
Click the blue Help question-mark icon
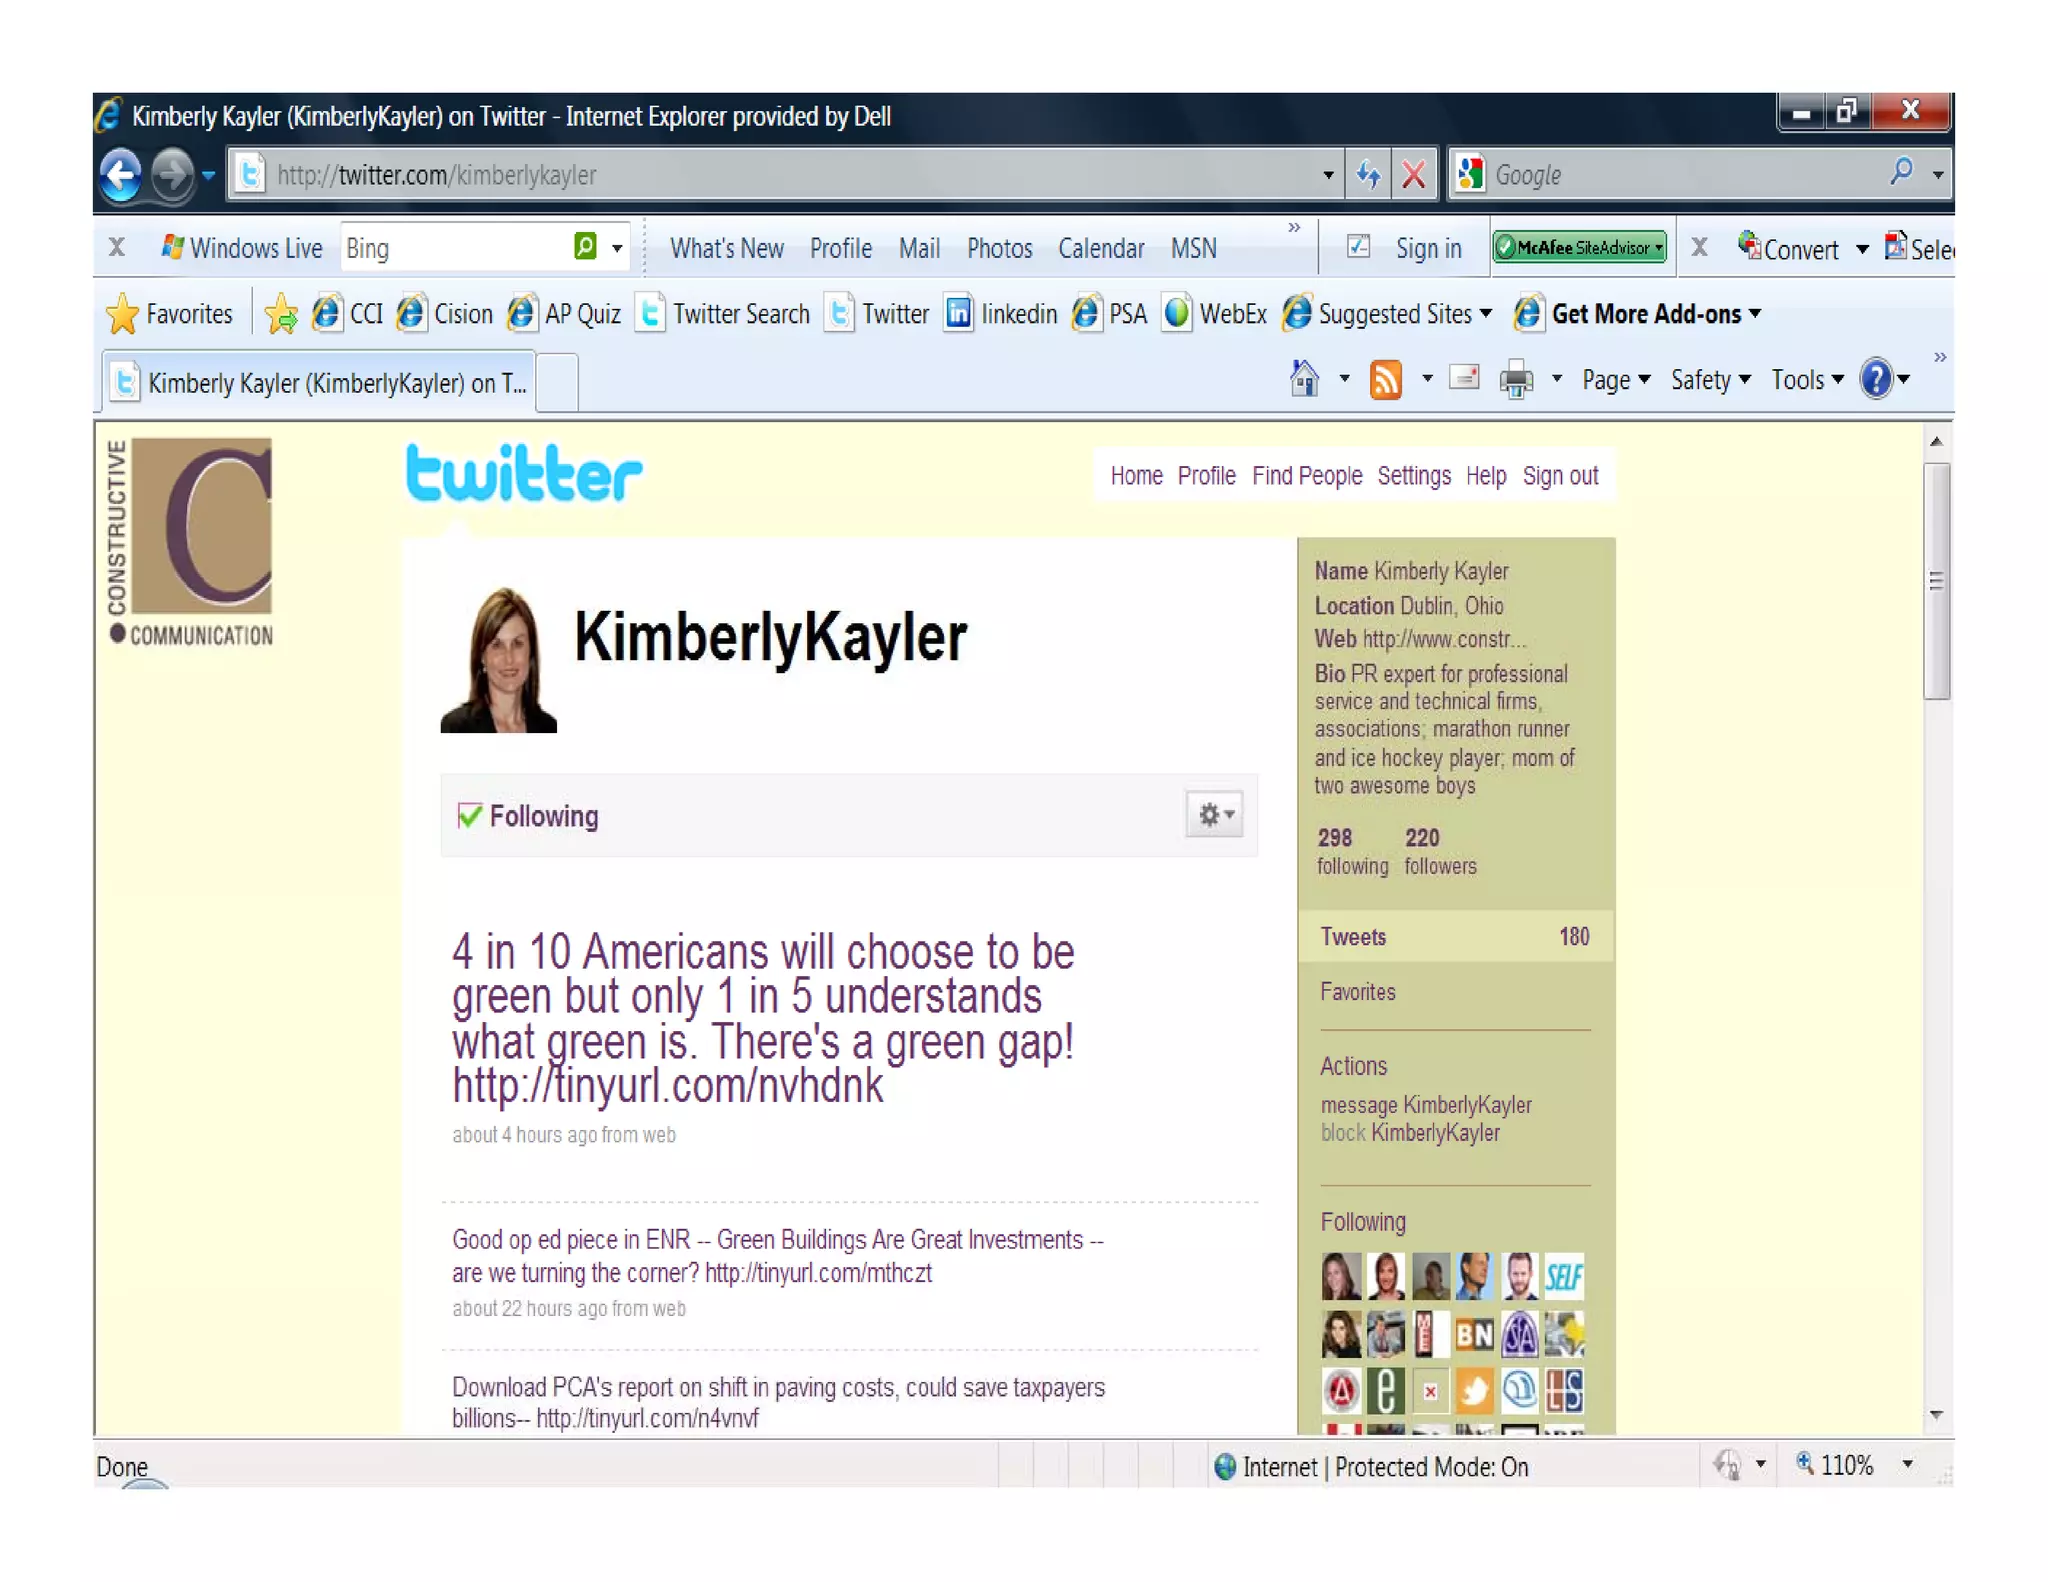pyautogui.click(x=1876, y=380)
